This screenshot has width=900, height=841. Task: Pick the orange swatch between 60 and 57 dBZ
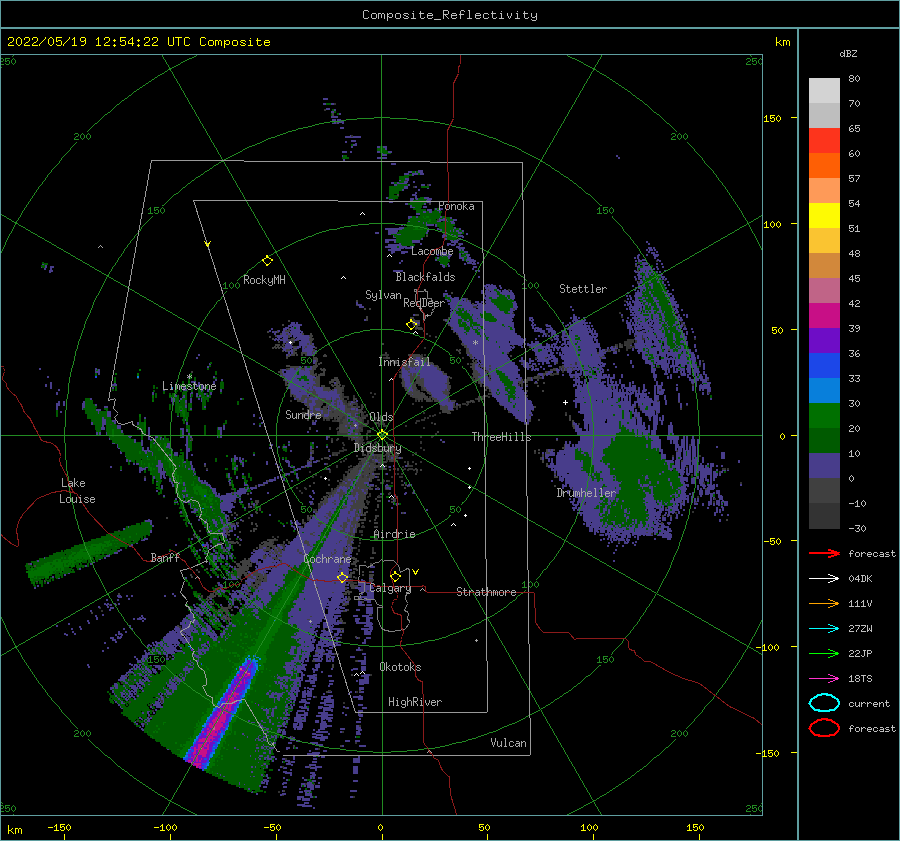click(824, 166)
